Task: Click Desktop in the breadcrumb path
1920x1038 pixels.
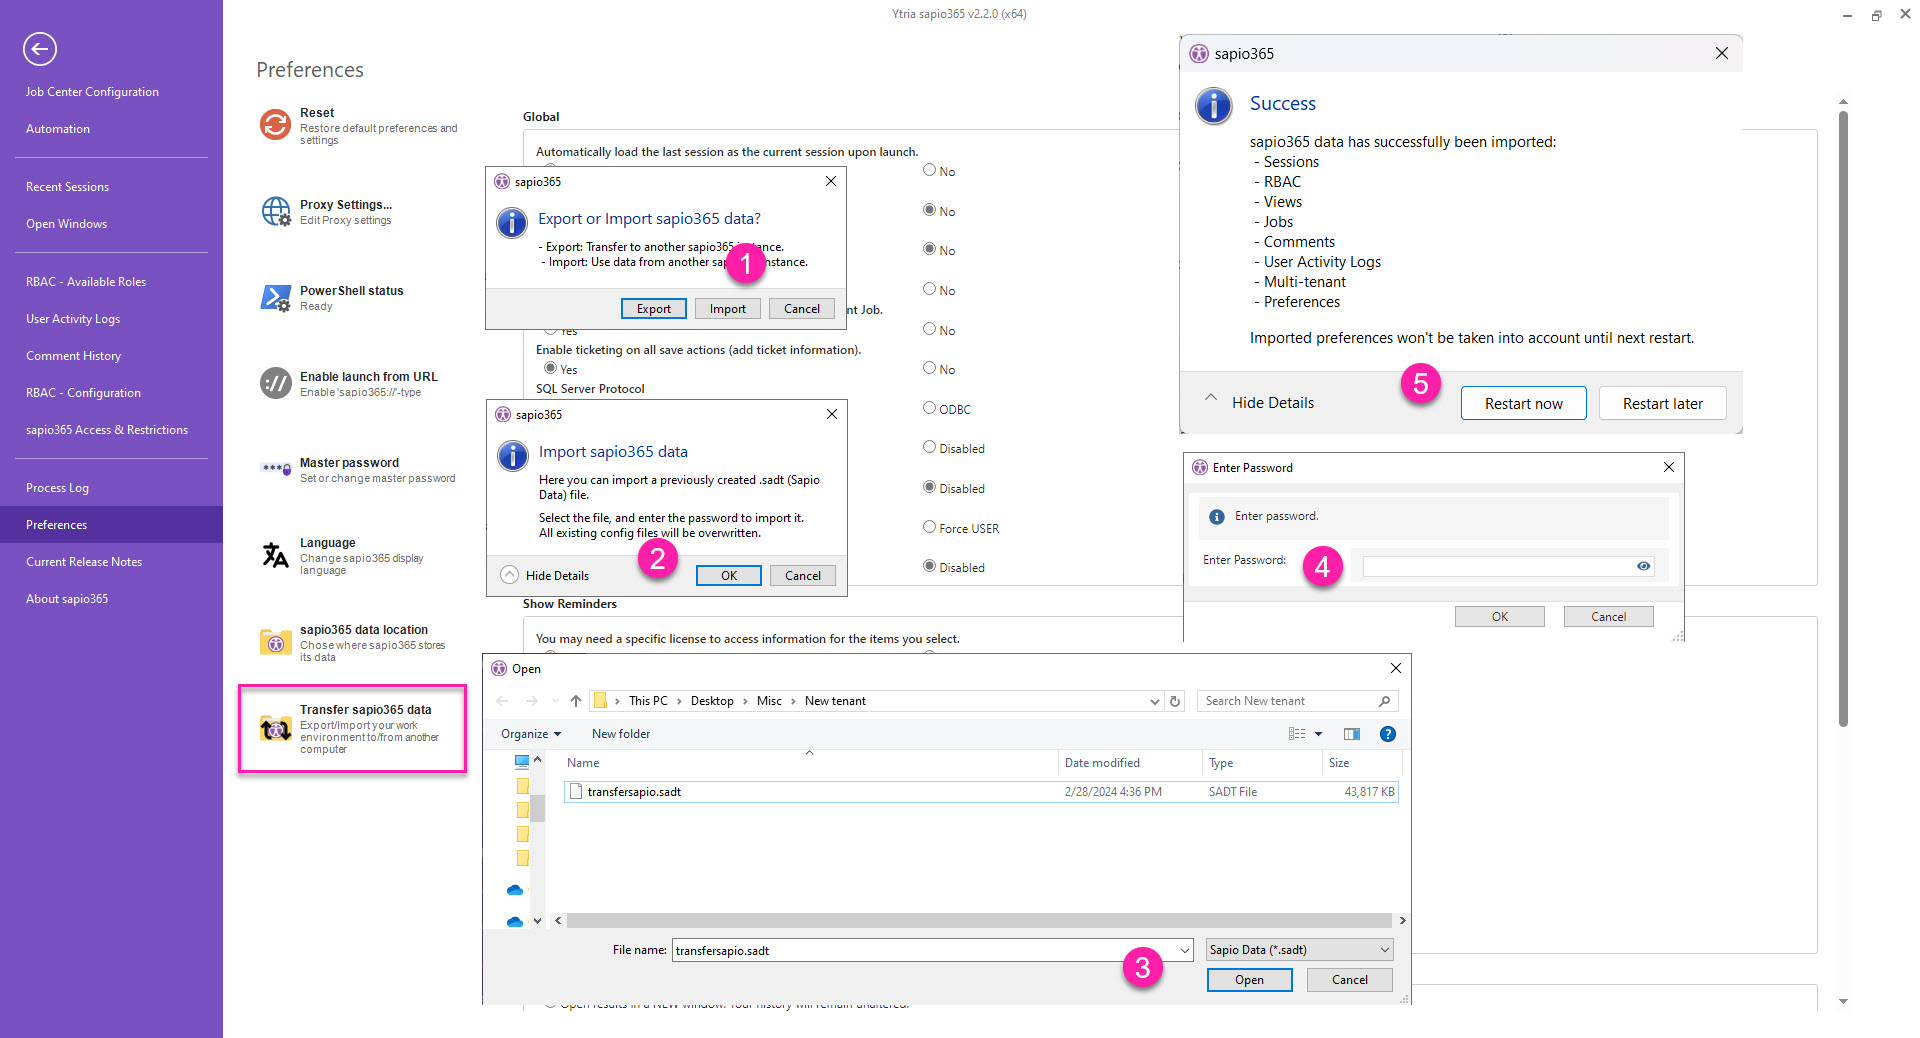Action: click(x=712, y=701)
